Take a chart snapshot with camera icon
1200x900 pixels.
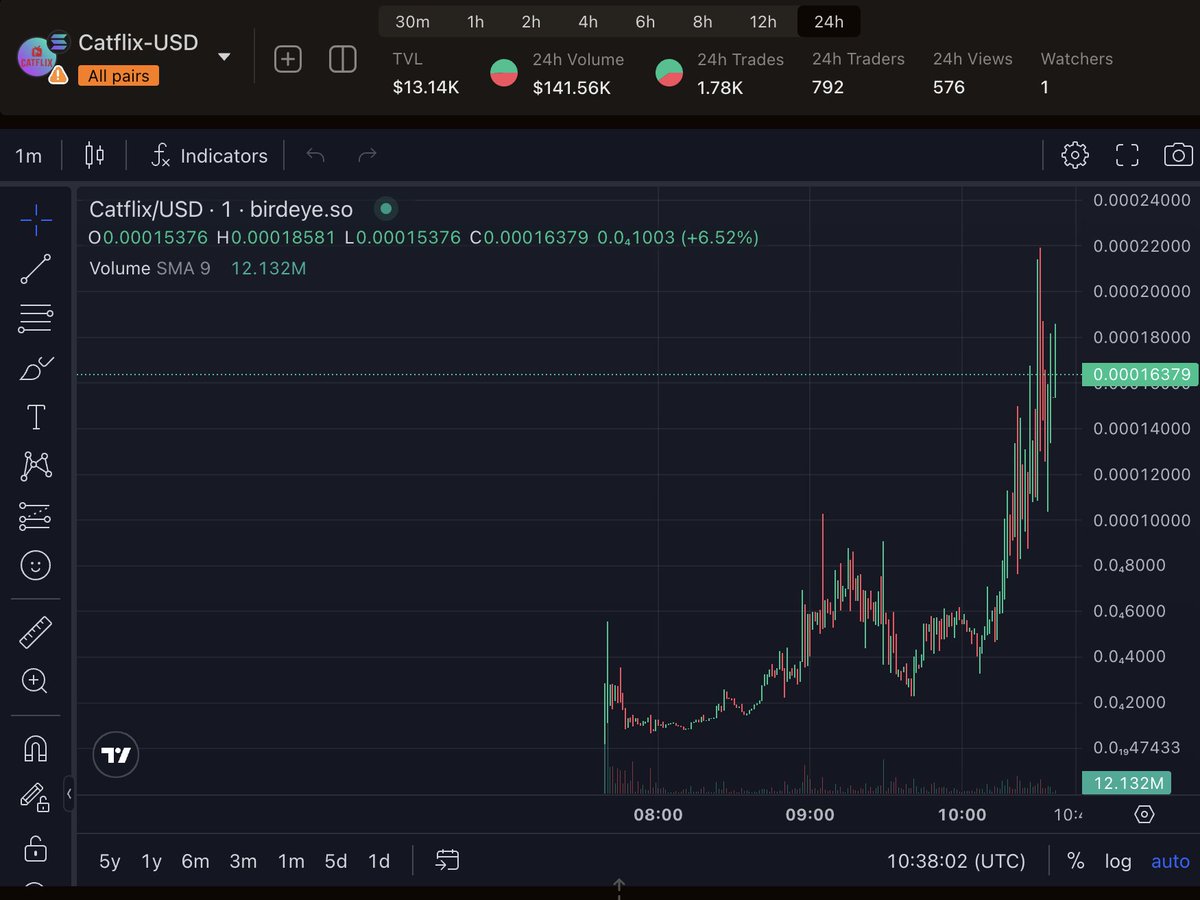tap(1179, 155)
